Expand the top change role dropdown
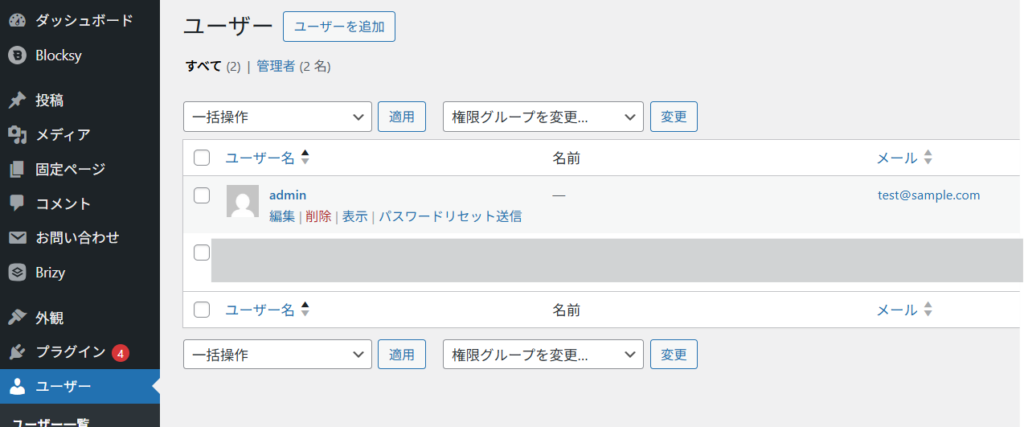Screen dimensions: 1024x427 (x=543, y=116)
